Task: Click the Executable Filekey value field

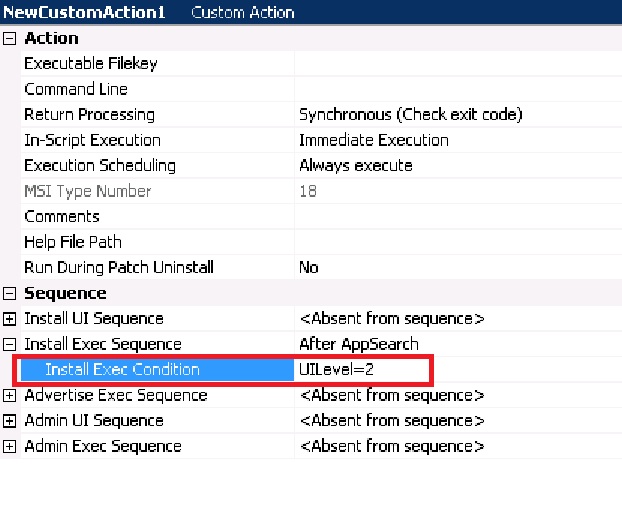Action: (456, 64)
